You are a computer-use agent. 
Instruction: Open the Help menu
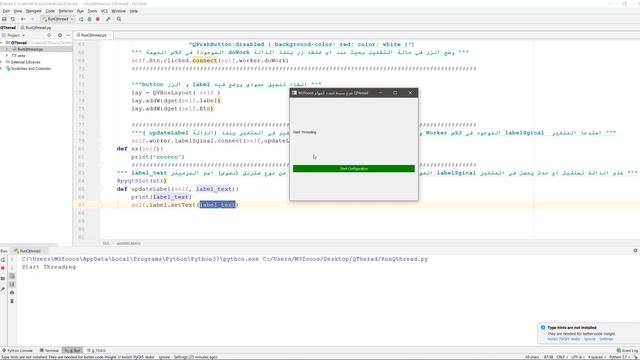coord(133,11)
